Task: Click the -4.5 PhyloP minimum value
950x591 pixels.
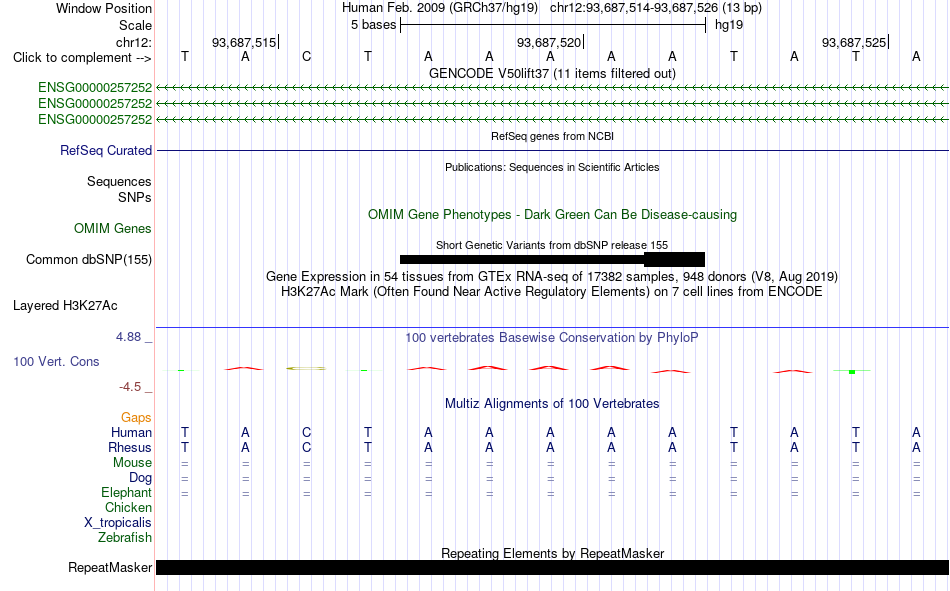Action: click(130, 387)
